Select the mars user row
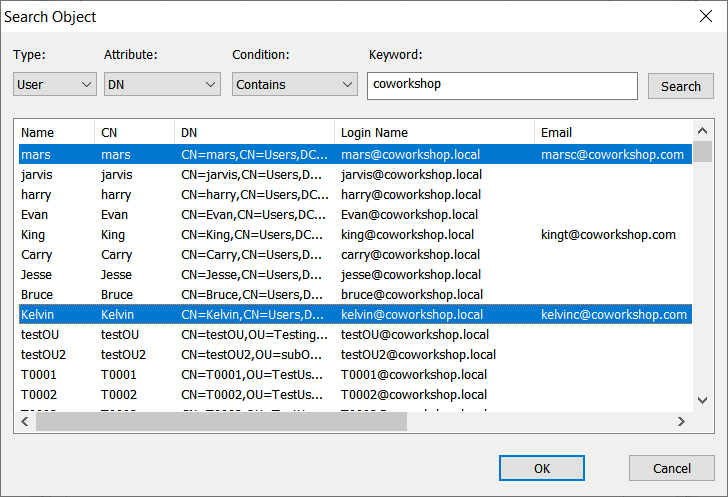 click(x=355, y=155)
